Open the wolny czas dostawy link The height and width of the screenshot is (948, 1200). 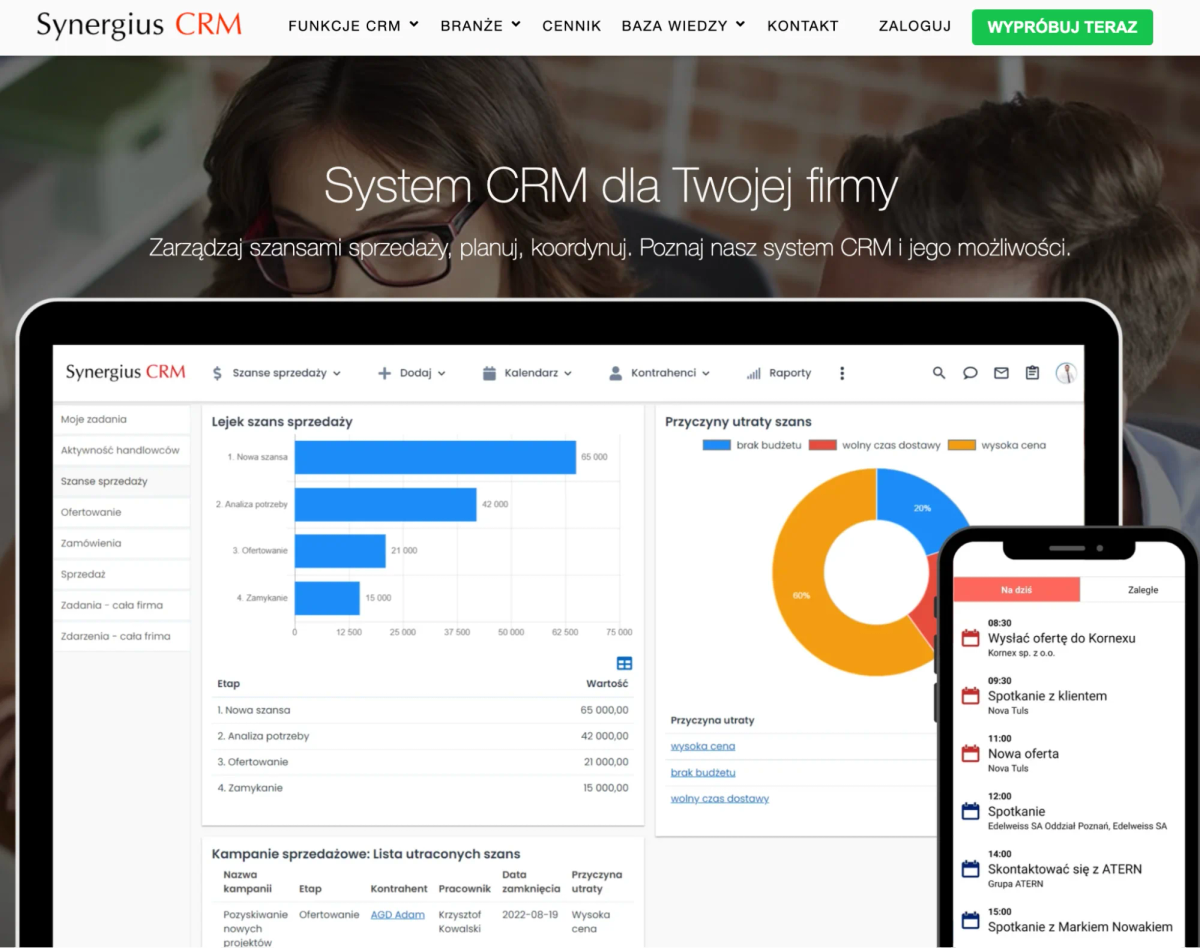(720, 798)
